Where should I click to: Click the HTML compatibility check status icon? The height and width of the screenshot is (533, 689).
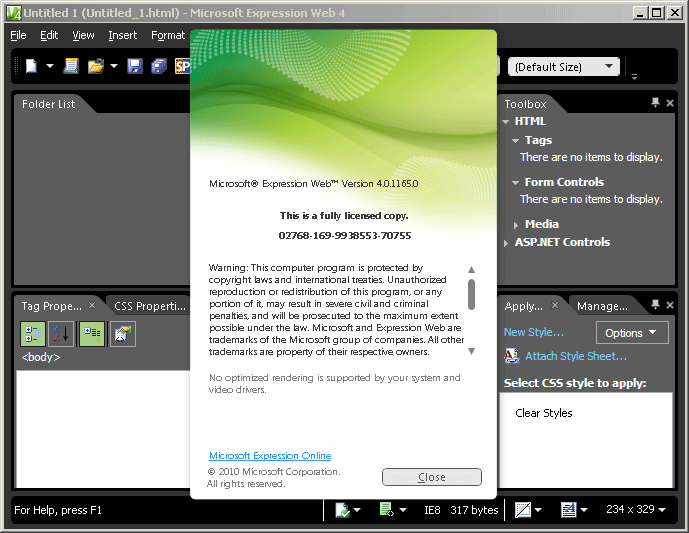pyautogui.click(x=342, y=510)
